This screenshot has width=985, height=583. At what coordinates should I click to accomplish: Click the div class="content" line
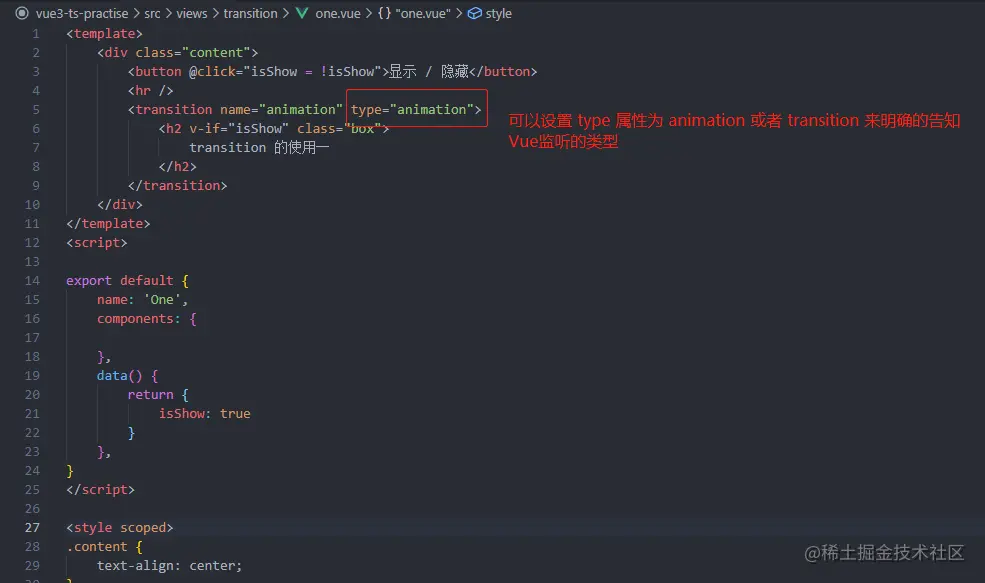pyautogui.click(x=177, y=53)
